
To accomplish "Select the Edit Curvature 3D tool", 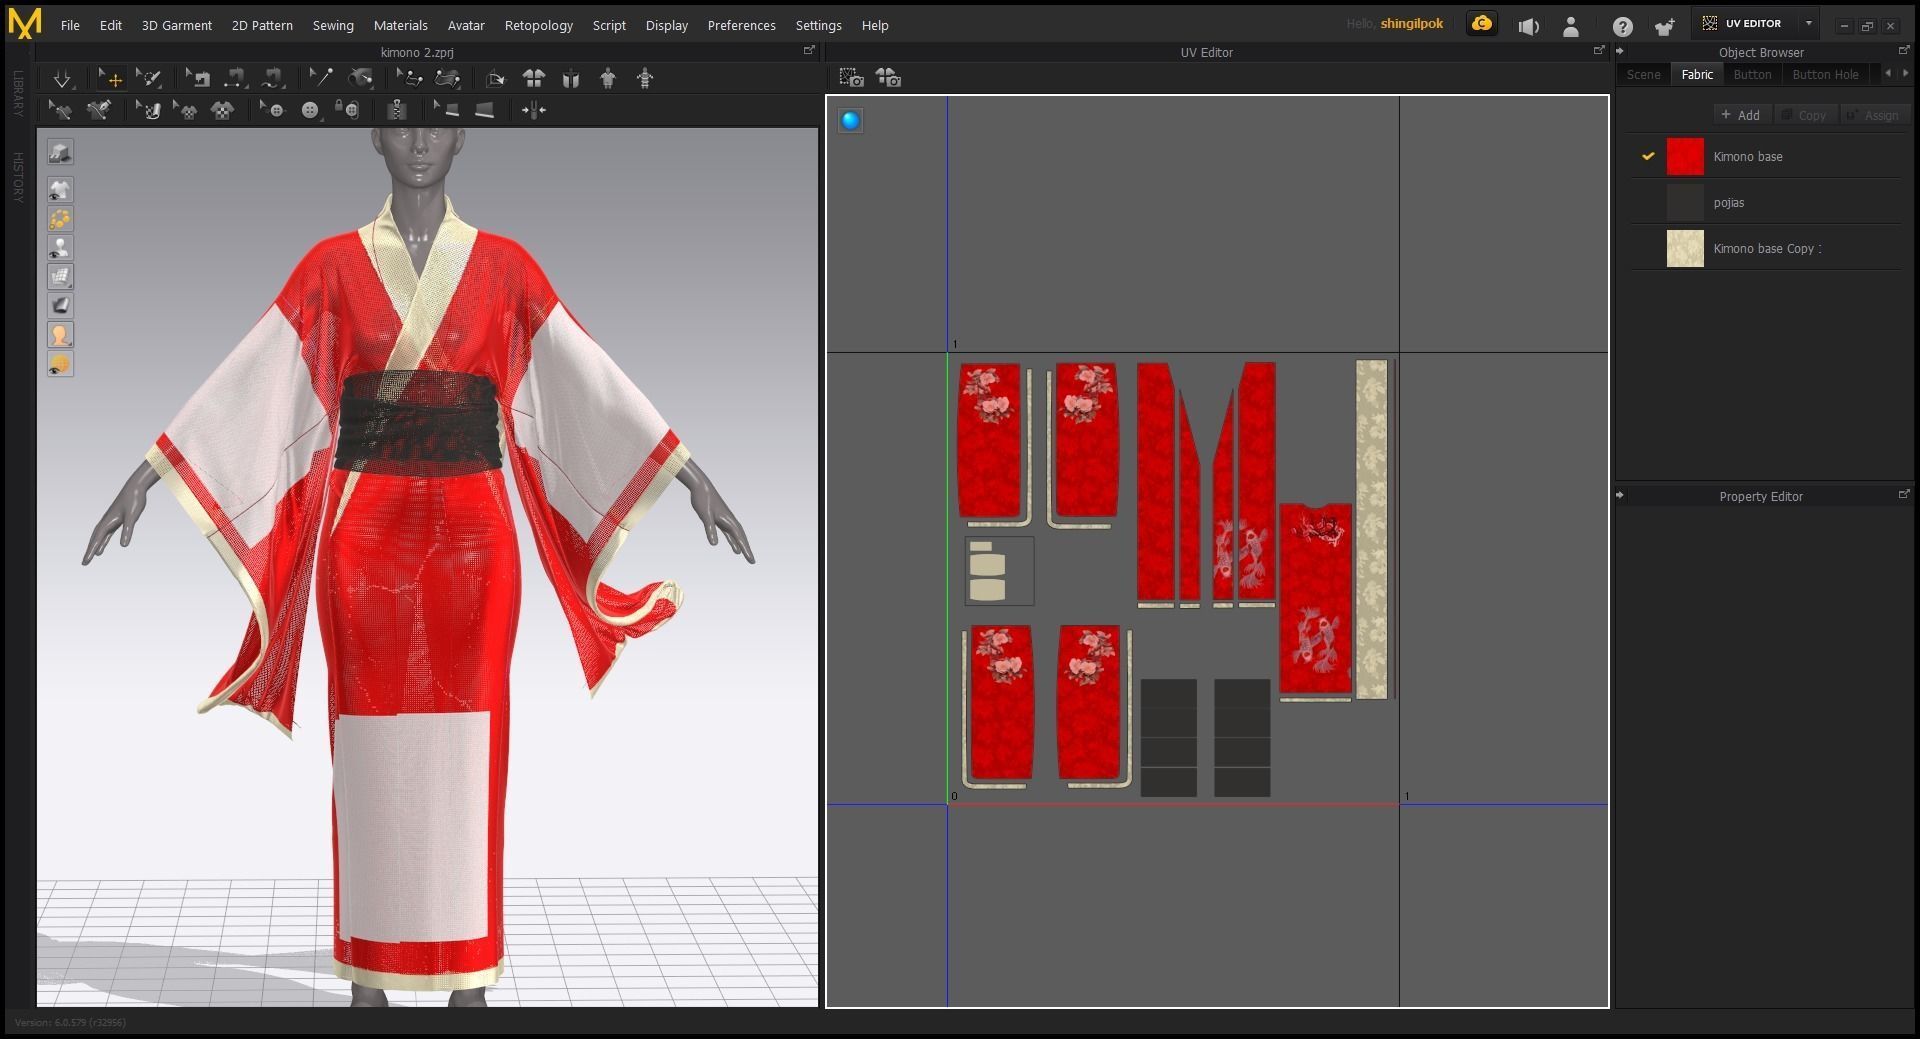I will point(60,110).
